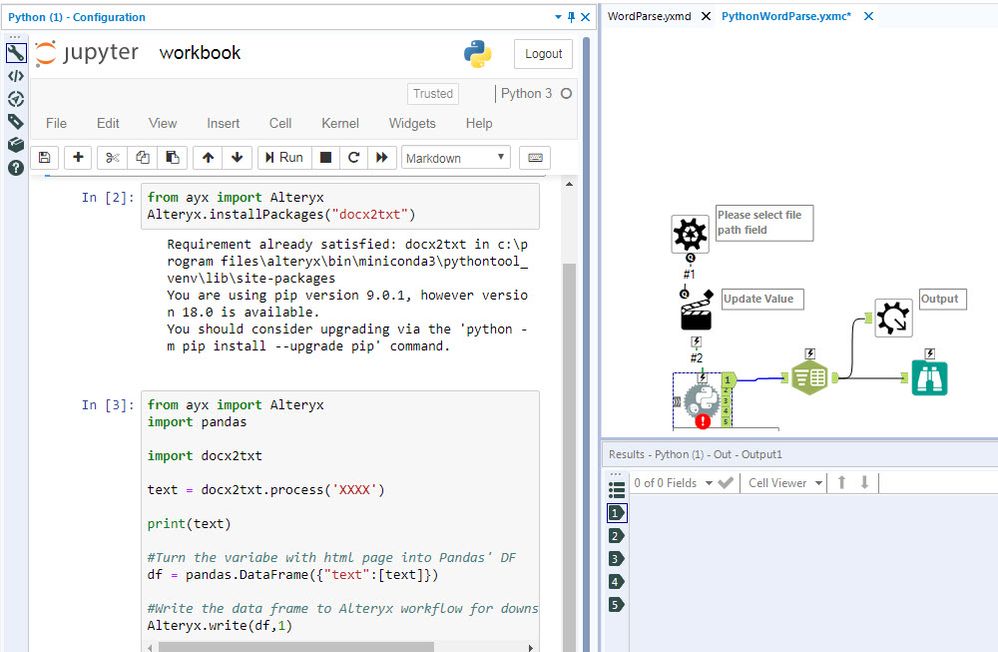Move selected cell down arrow
The width and height of the screenshot is (998, 652).
coord(237,157)
